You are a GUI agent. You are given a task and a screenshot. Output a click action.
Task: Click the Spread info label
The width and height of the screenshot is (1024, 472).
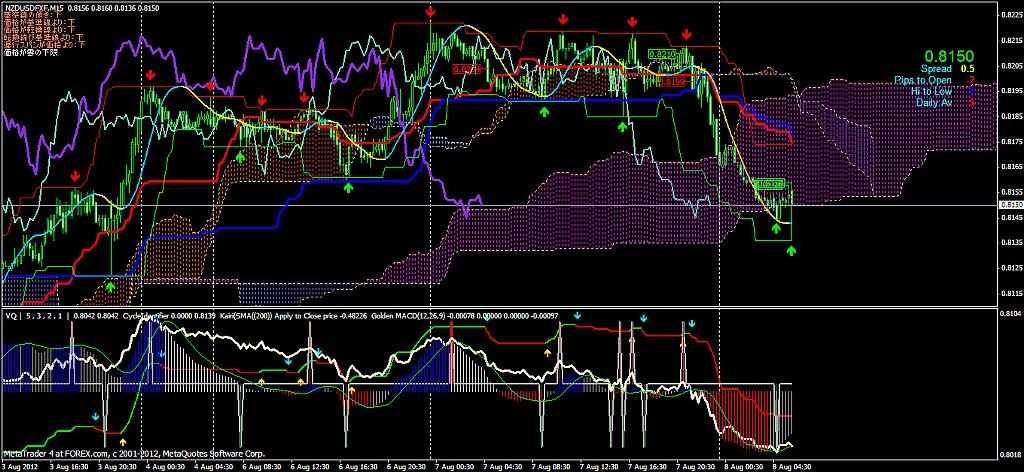tap(936, 69)
